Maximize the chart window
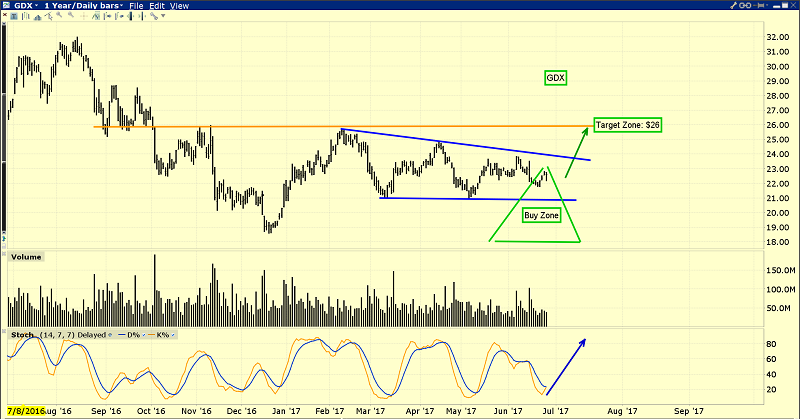The width and height of the screenshot is (800, 419). tap(785, 5)
